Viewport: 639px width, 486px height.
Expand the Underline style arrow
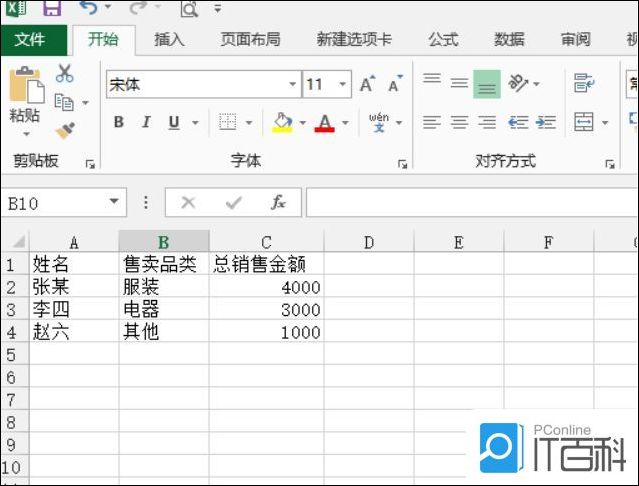[195, 123]
